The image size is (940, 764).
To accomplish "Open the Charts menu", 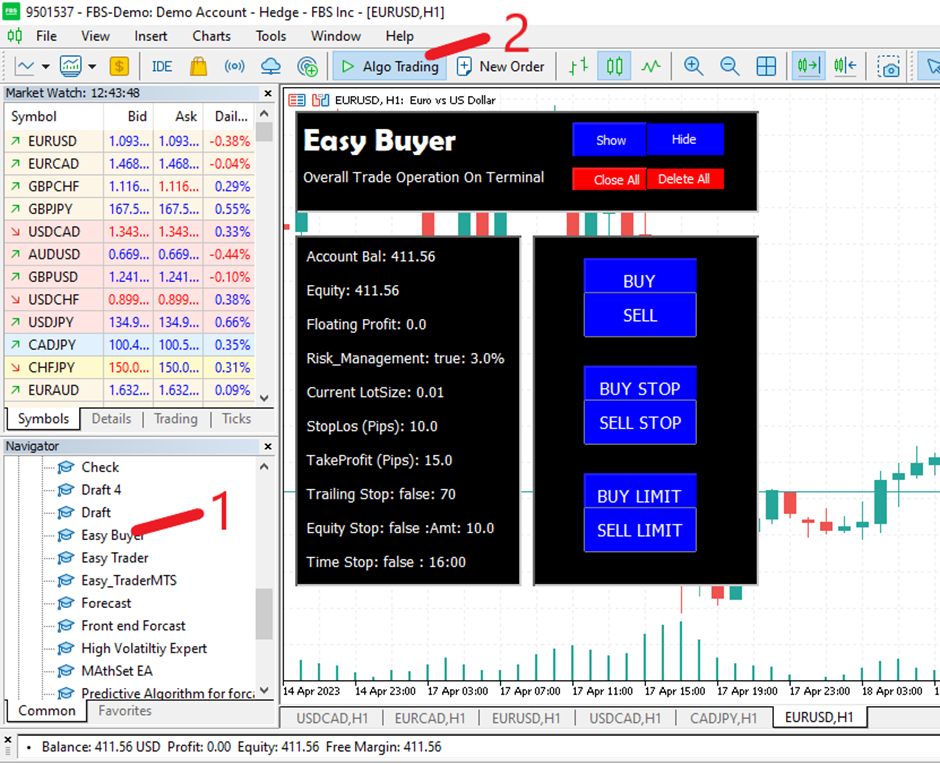I will coord(211,36).
